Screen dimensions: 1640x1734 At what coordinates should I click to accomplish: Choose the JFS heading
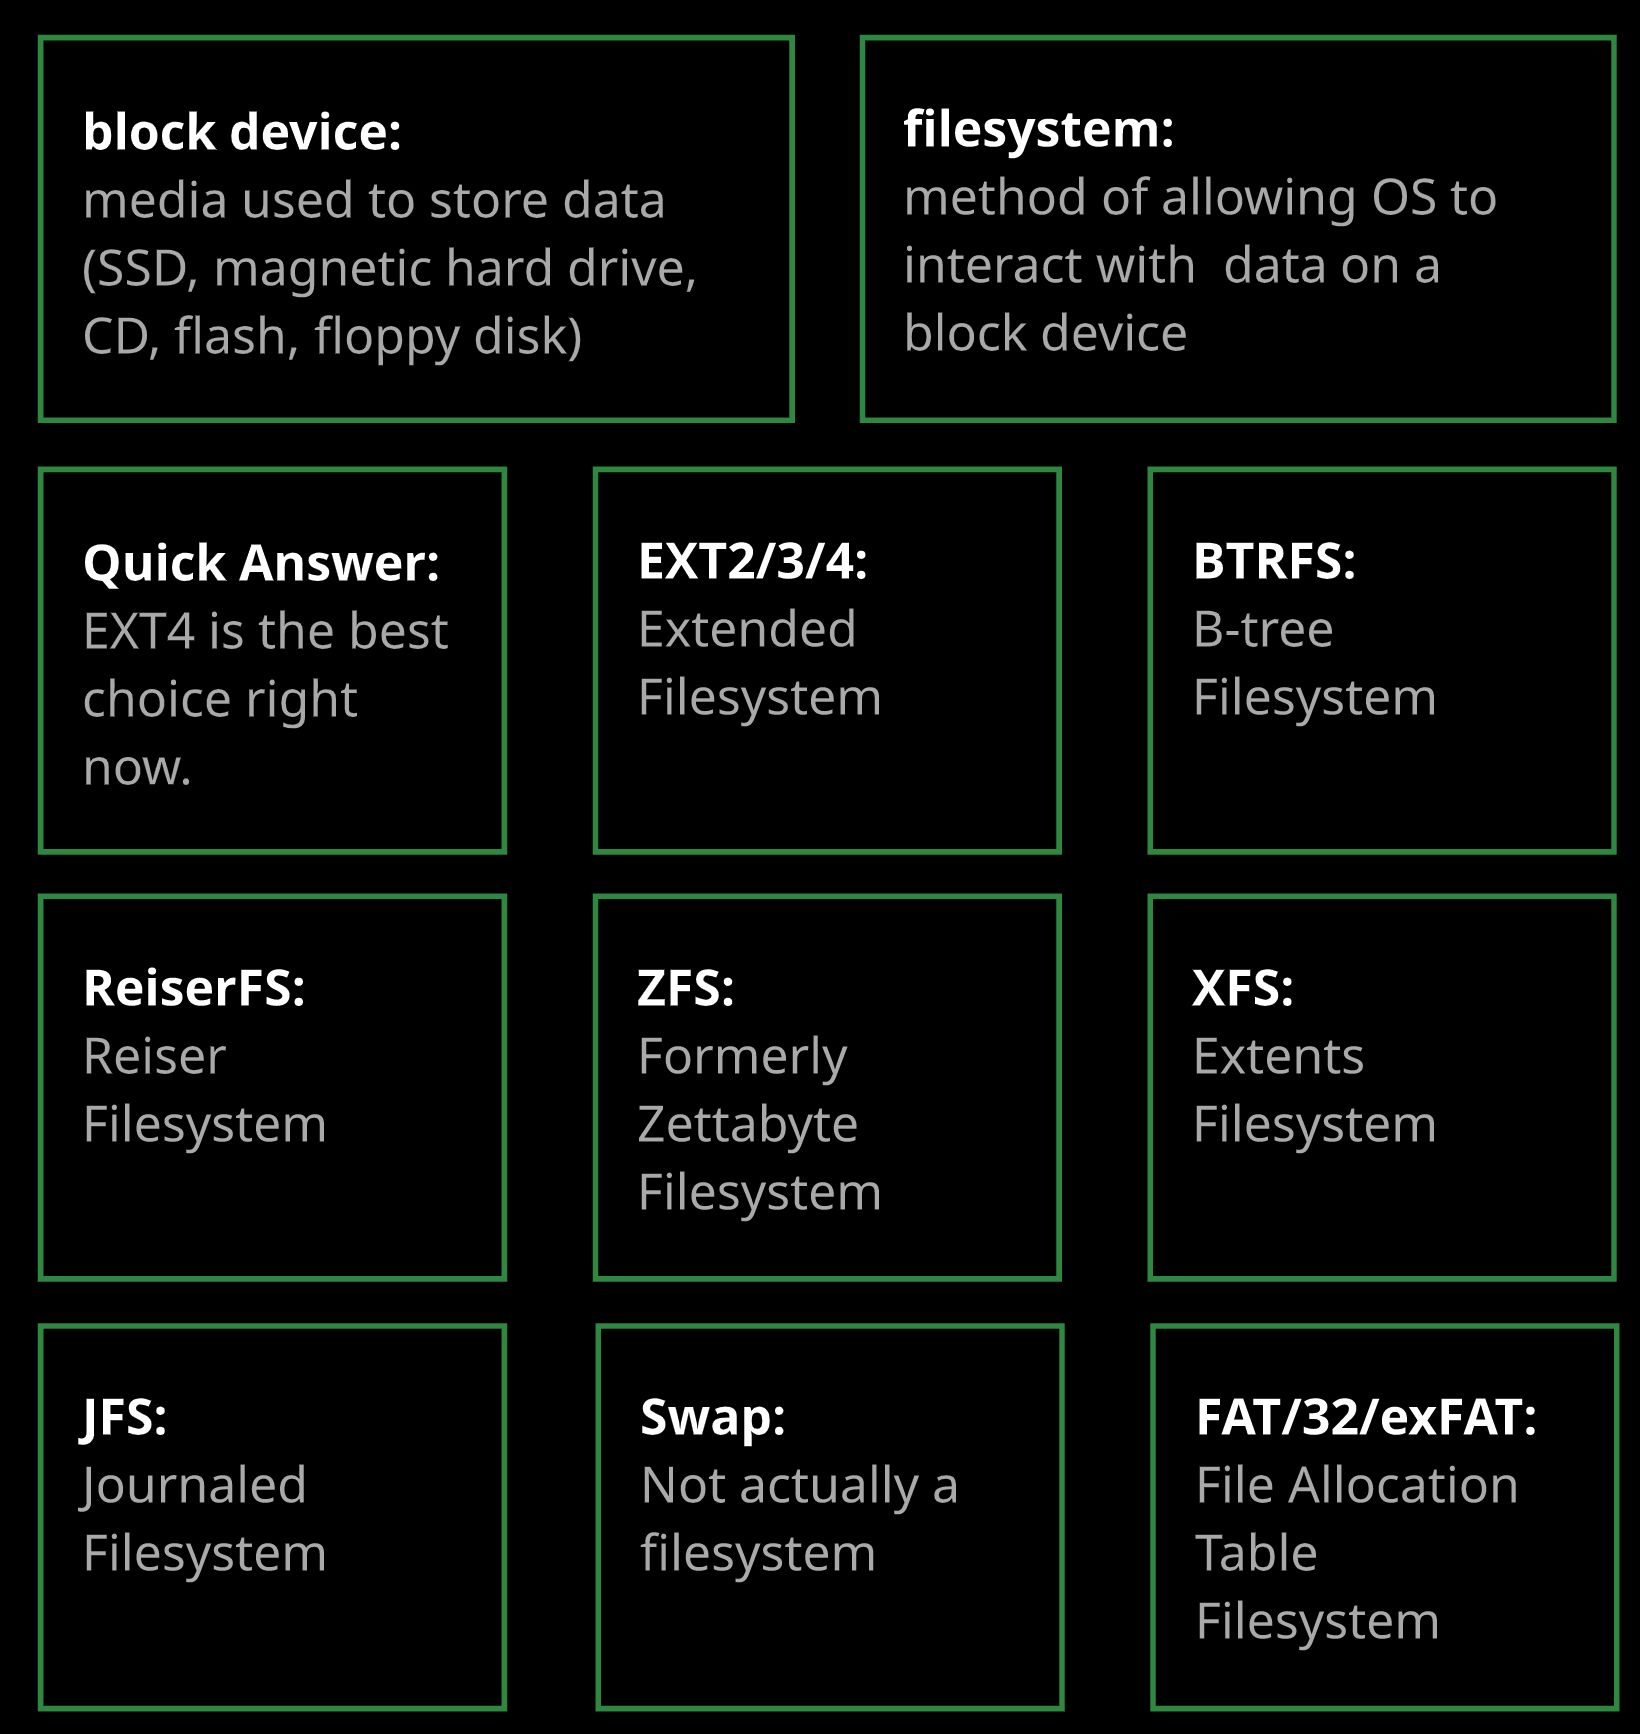click(x=125, y=1417)
